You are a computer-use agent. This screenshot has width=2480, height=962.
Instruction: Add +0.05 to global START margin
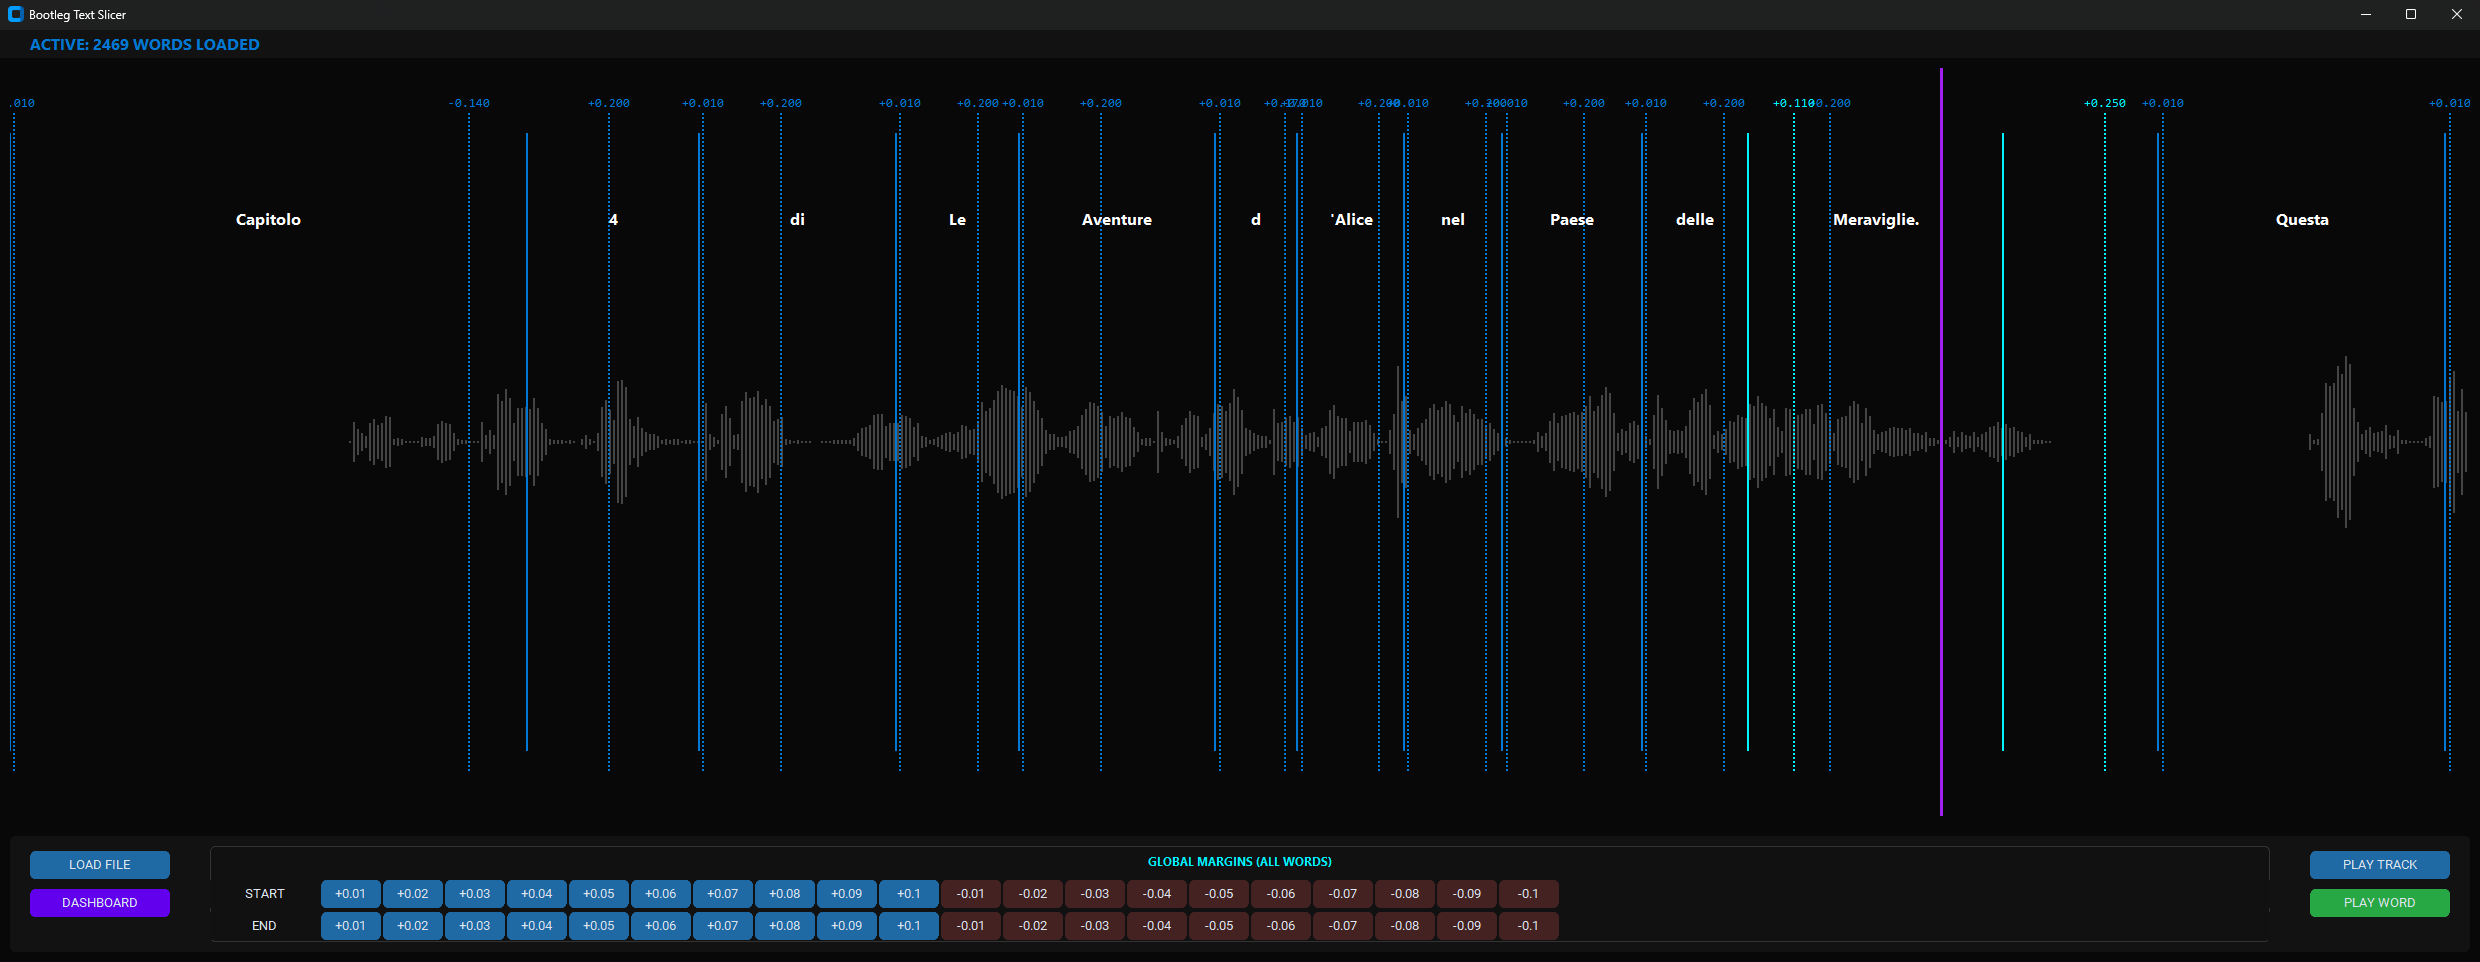598,894
